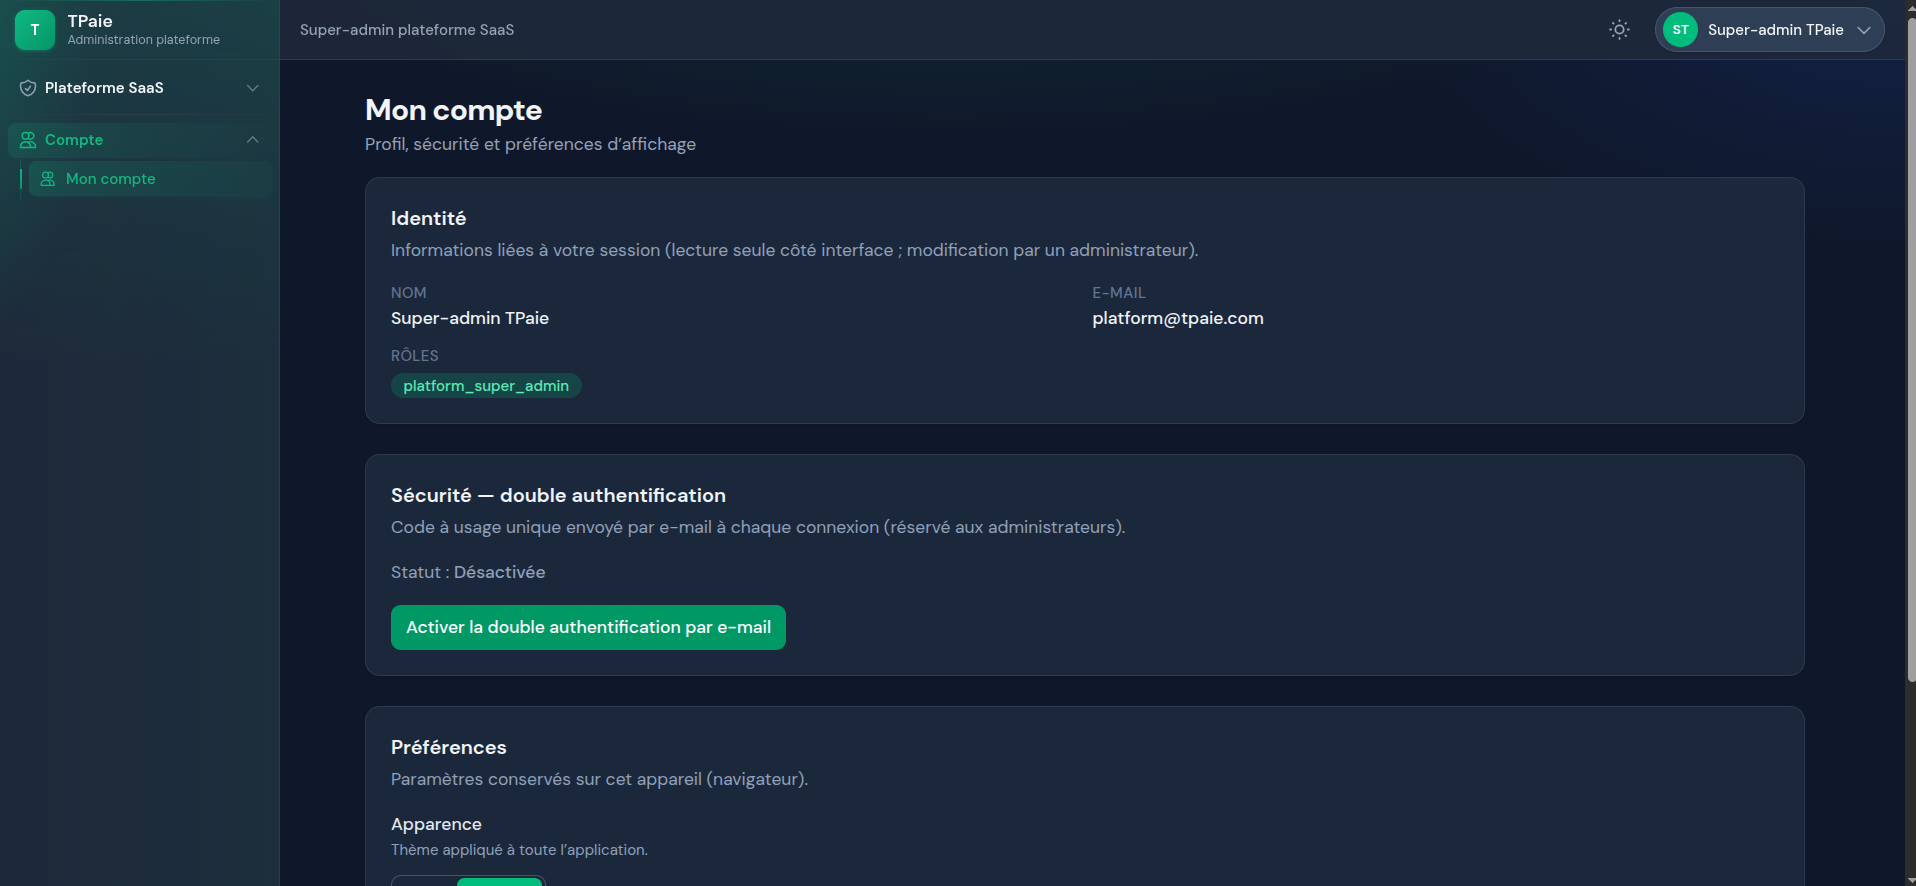Select the Compte menu section

coord(140,140)
